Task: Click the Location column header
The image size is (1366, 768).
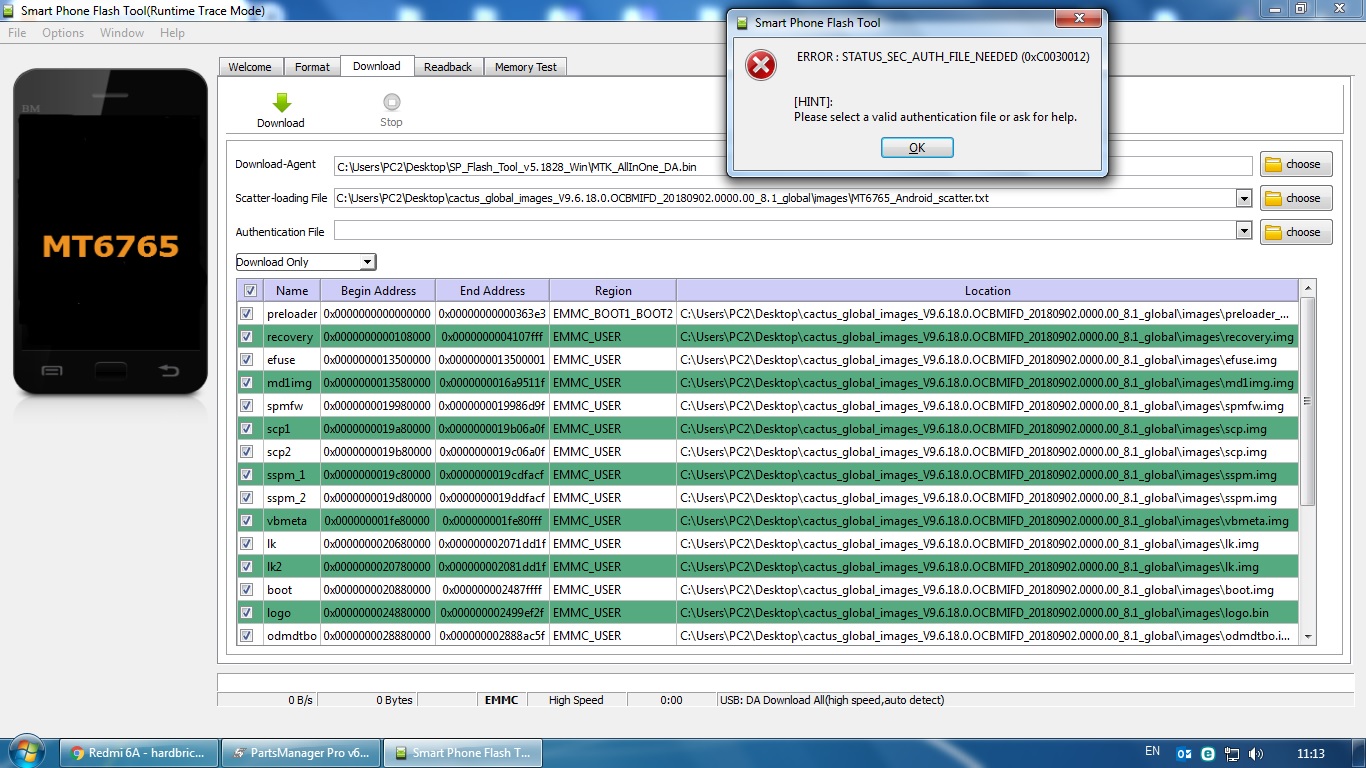Action: point(988,291)
